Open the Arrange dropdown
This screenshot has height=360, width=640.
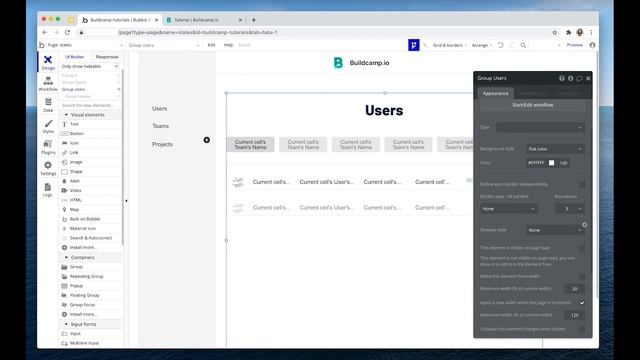(x=482, y=45)
